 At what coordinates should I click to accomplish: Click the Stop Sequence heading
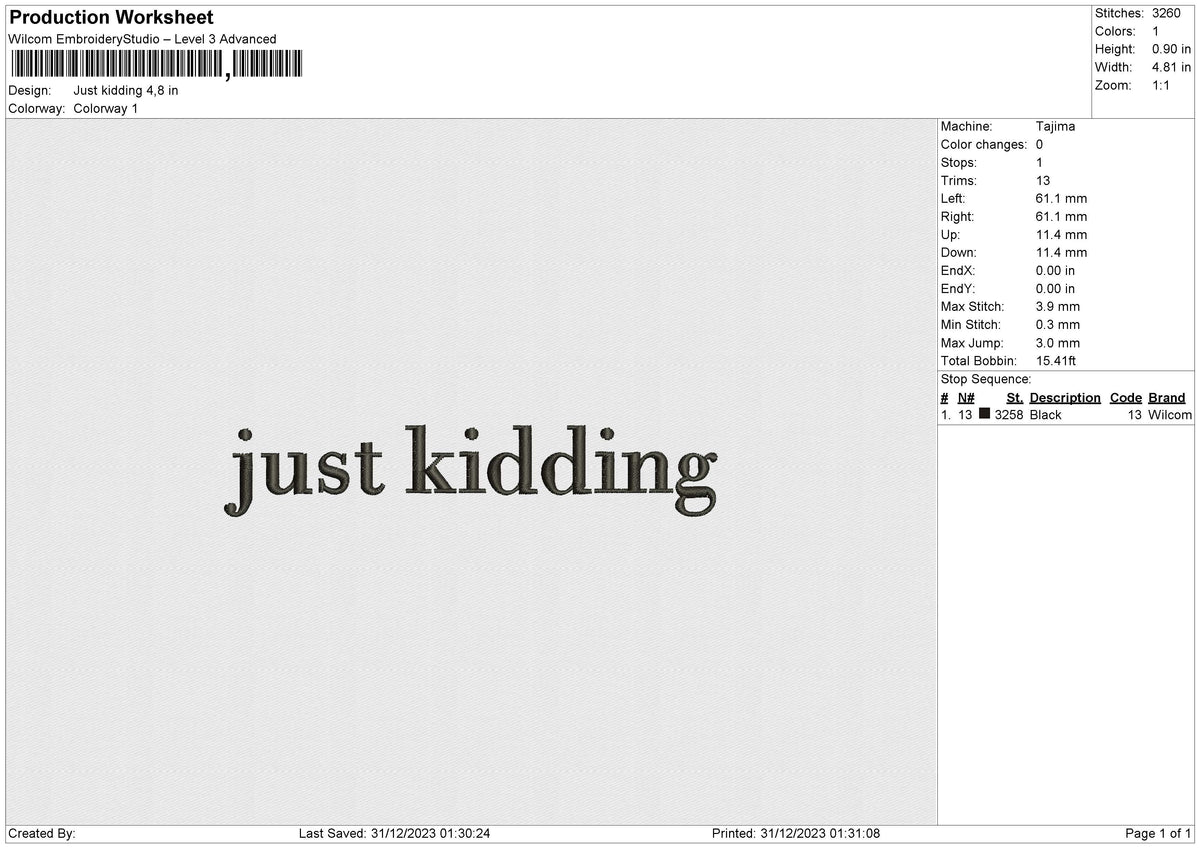[985, 379]
